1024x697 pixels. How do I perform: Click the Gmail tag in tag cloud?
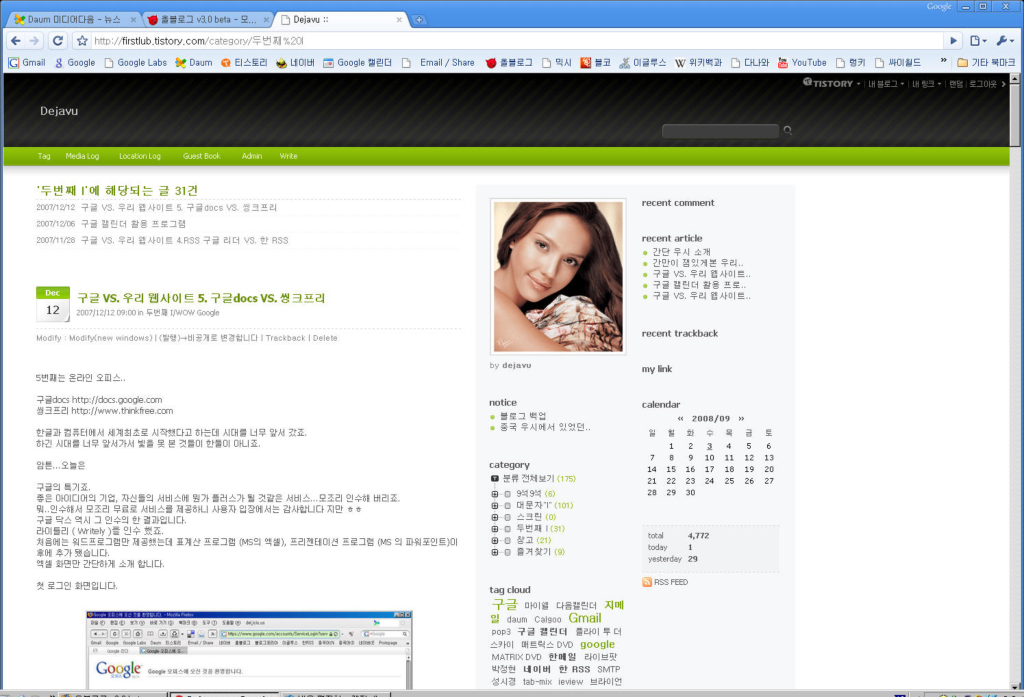585,618
